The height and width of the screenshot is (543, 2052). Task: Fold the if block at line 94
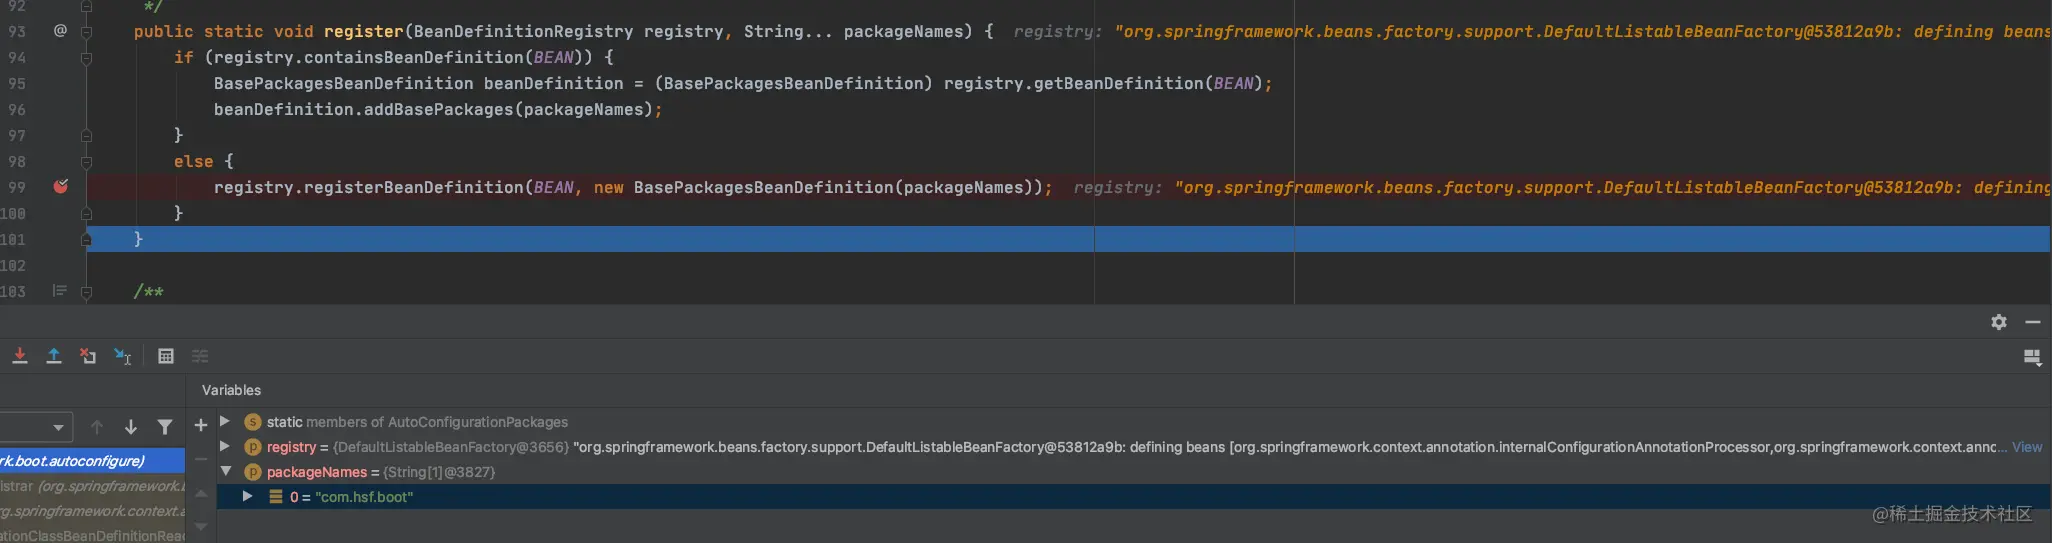pos(86,58)
